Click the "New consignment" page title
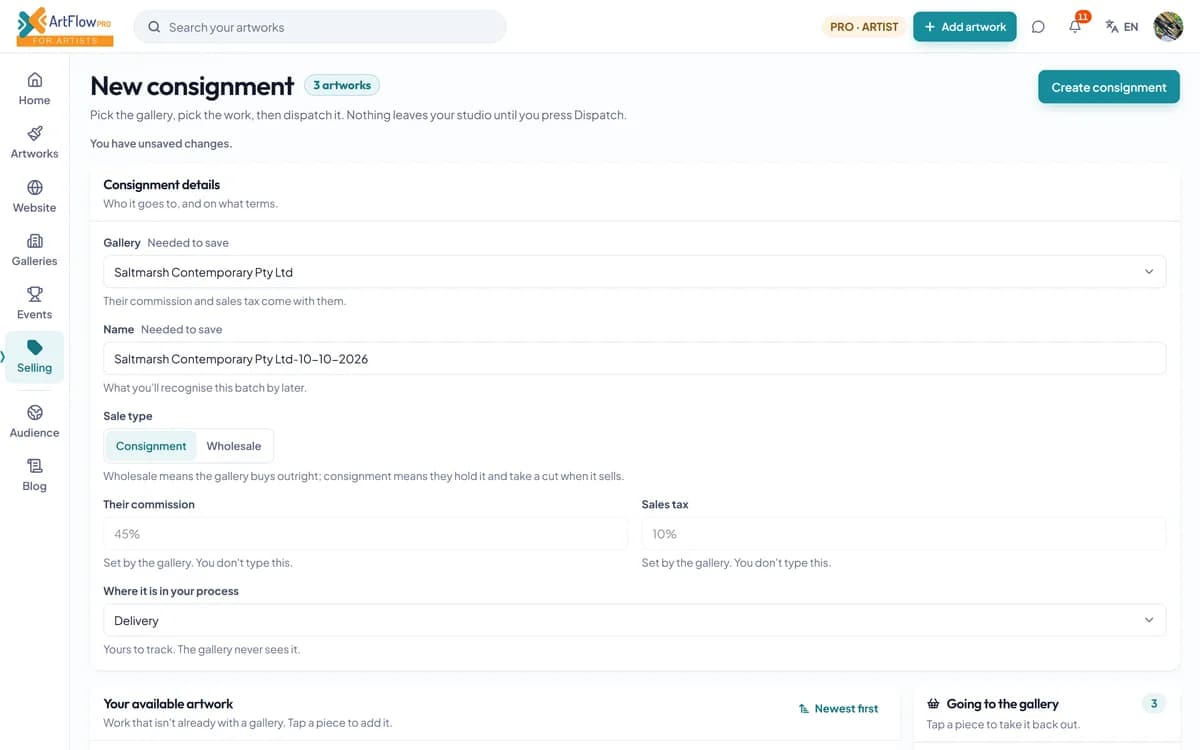The height and width of the screenshot is (750, 1200). (x=192, y=87)
